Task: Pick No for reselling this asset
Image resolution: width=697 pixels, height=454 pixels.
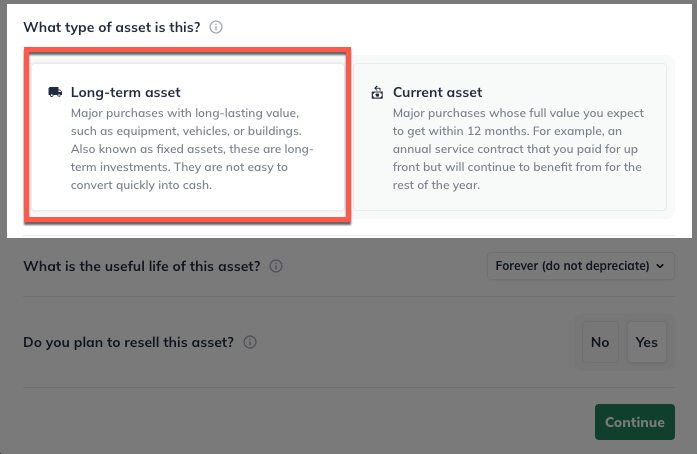Action: click(600, 342)
